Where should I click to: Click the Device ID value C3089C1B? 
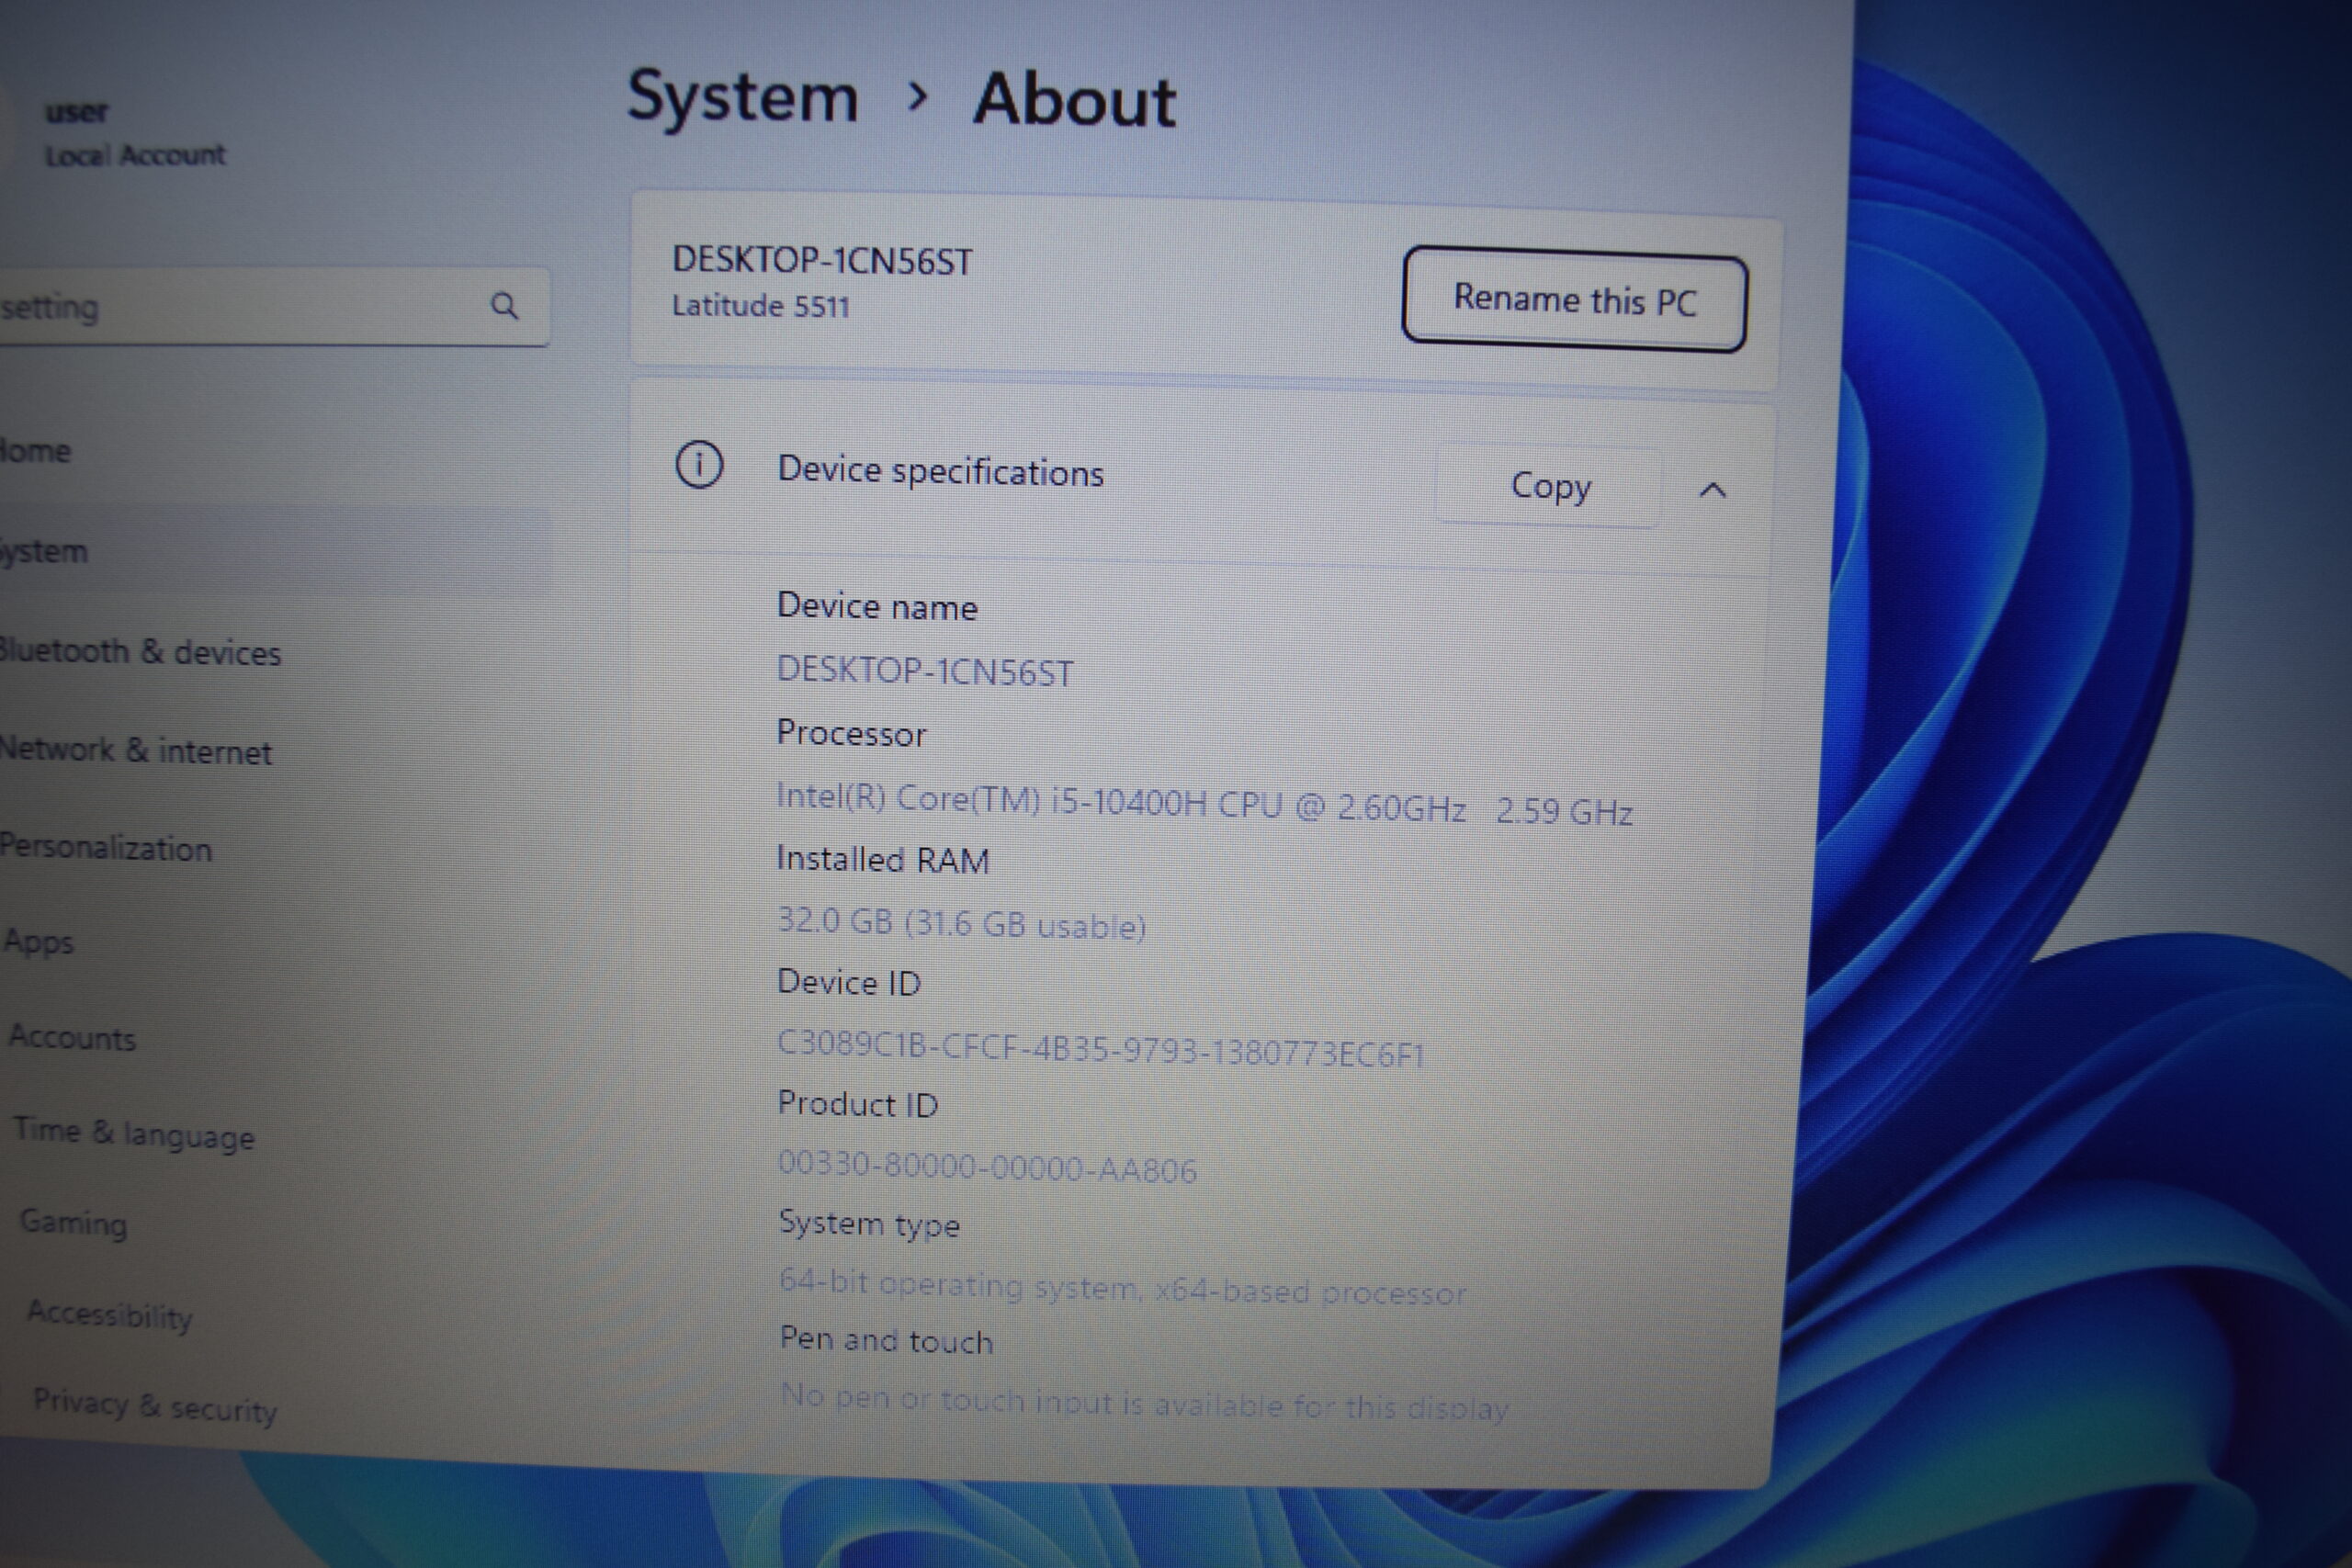[1100, 1048]
